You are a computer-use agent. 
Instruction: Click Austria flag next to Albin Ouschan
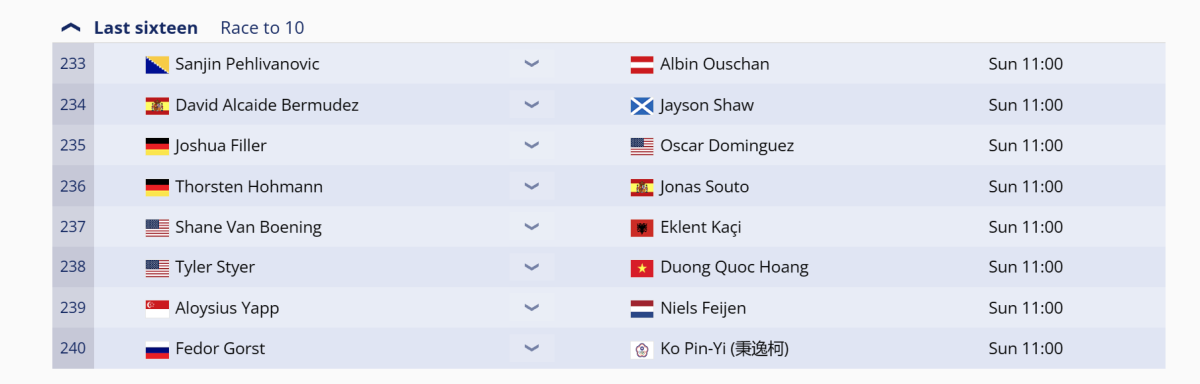(x=642, y=64)
